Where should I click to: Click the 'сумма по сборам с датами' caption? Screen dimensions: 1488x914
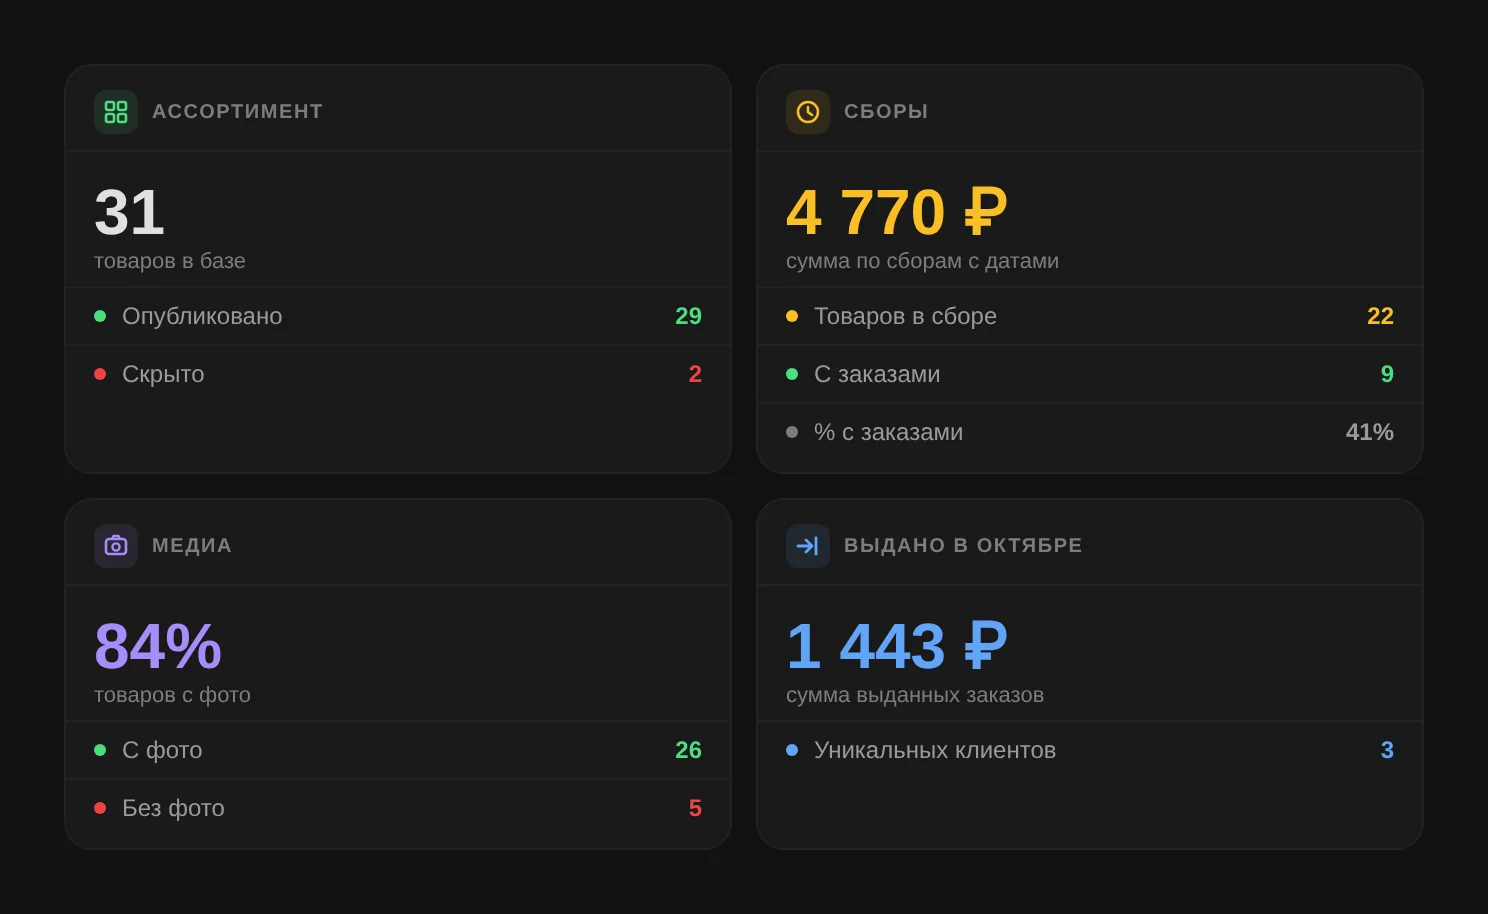pos(922,261)
